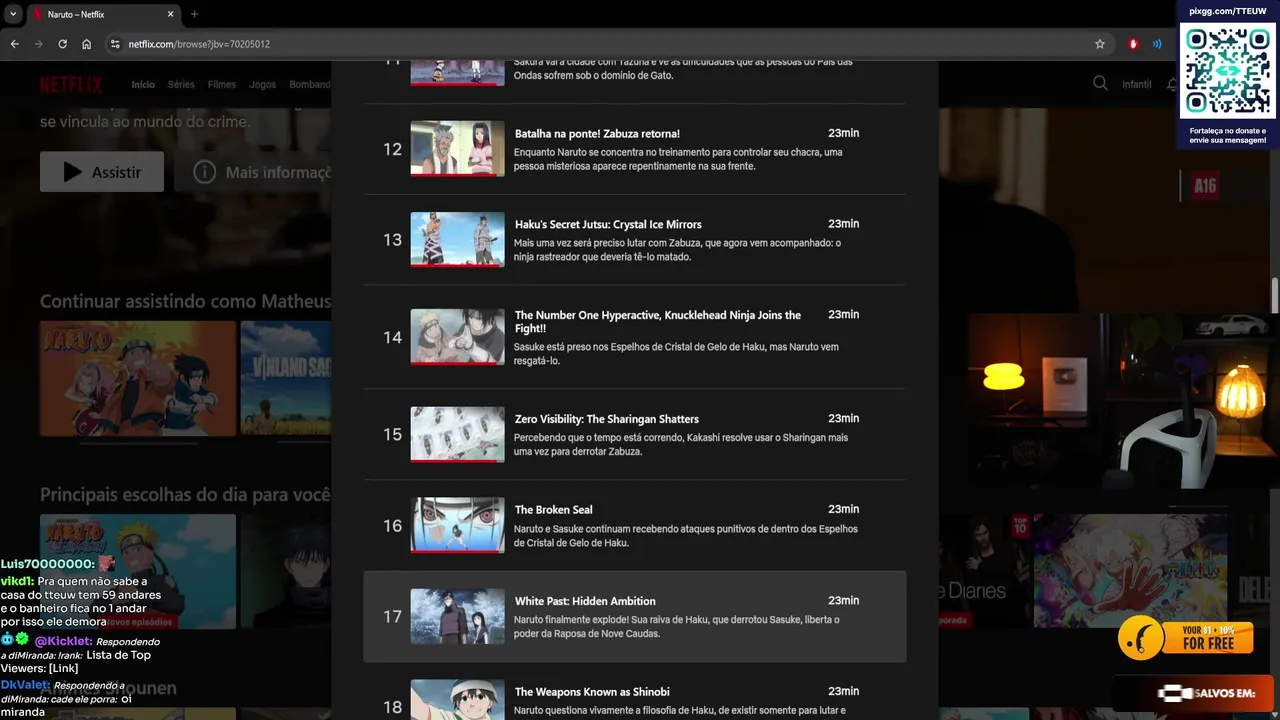This screenshot has height=720, width=1280.
Task: Bookmark this page with the star icon
Action: [1100, 44]
